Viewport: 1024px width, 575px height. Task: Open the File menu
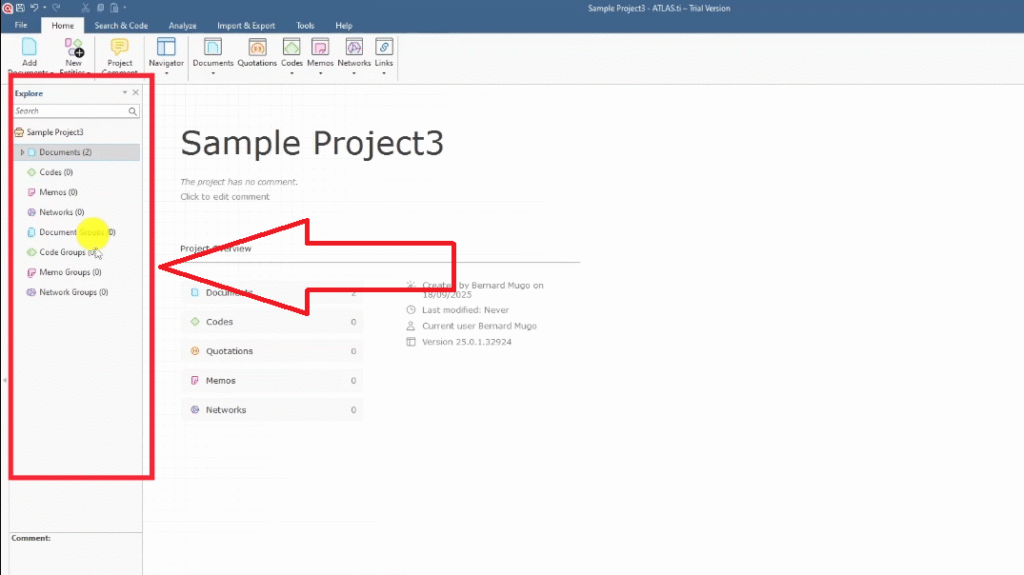tap(21, 25)
